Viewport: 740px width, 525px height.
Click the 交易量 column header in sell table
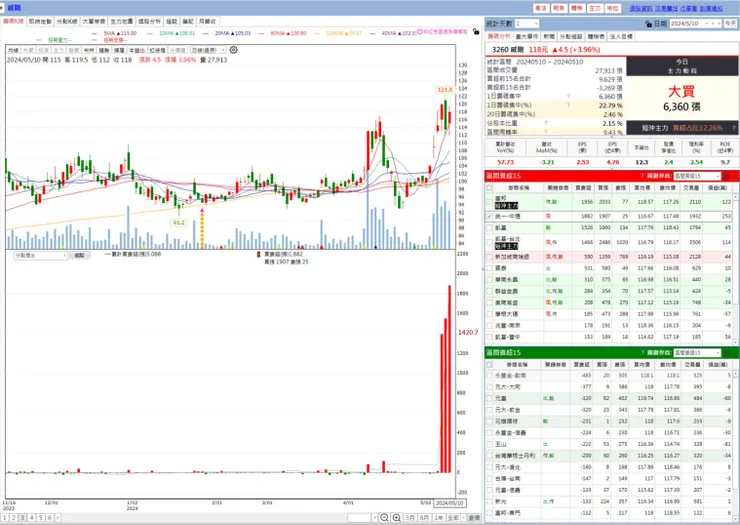(691, 364)
